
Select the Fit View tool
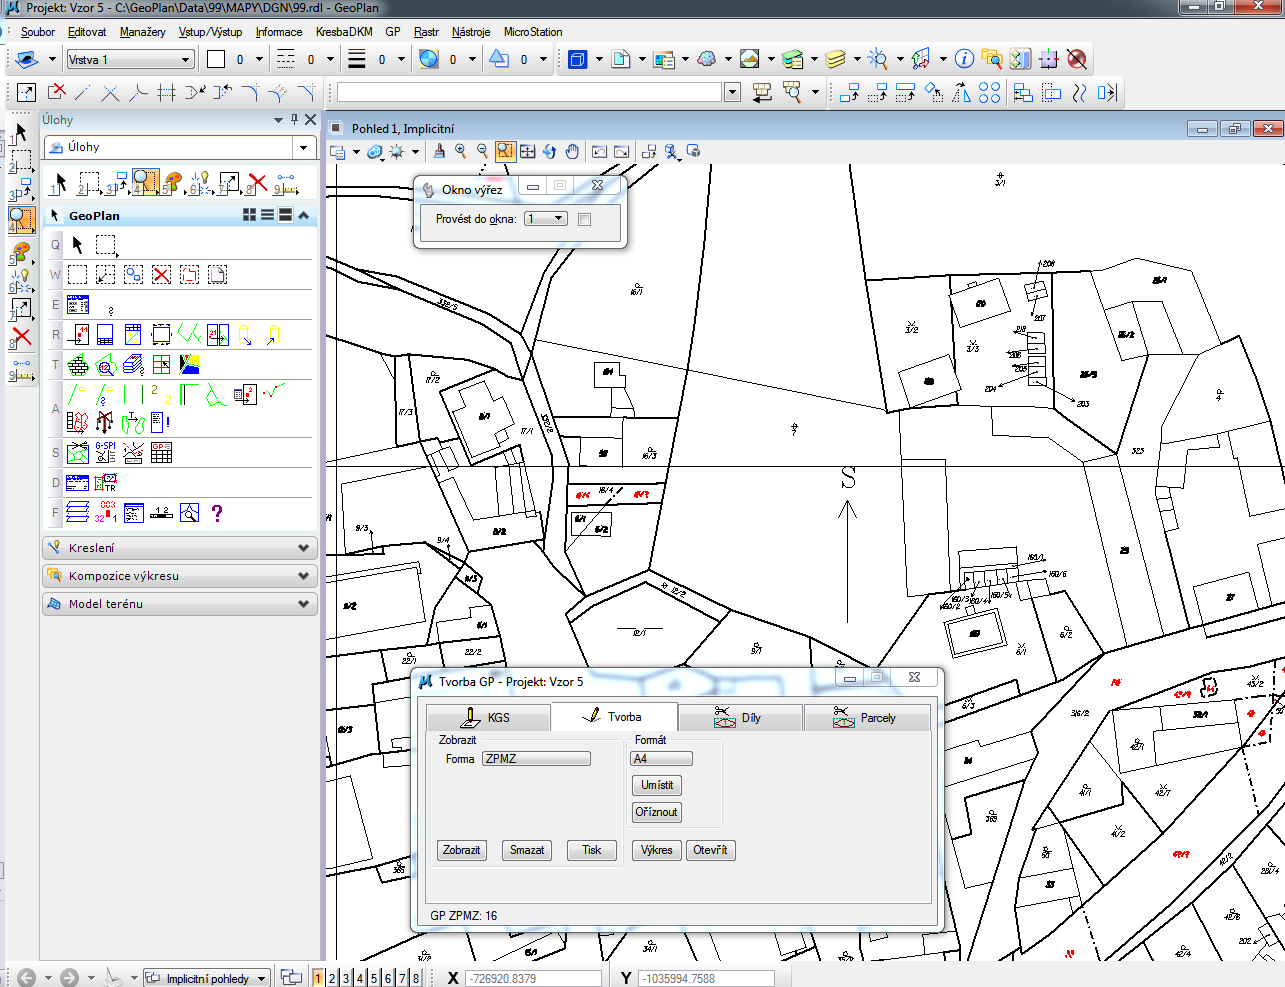[527, 151]
